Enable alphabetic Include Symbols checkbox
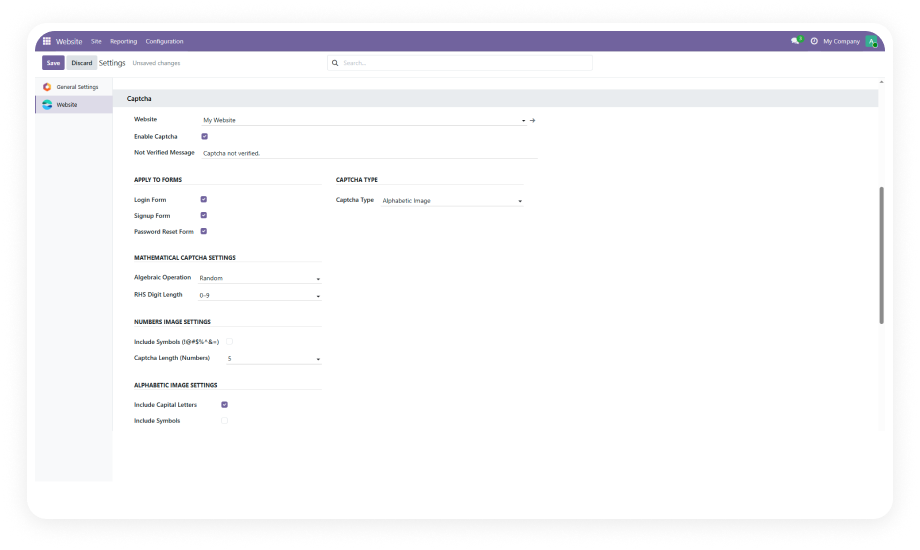Image resolution: width=920 pixels, height=550 pixels. [x=224, y=420]
